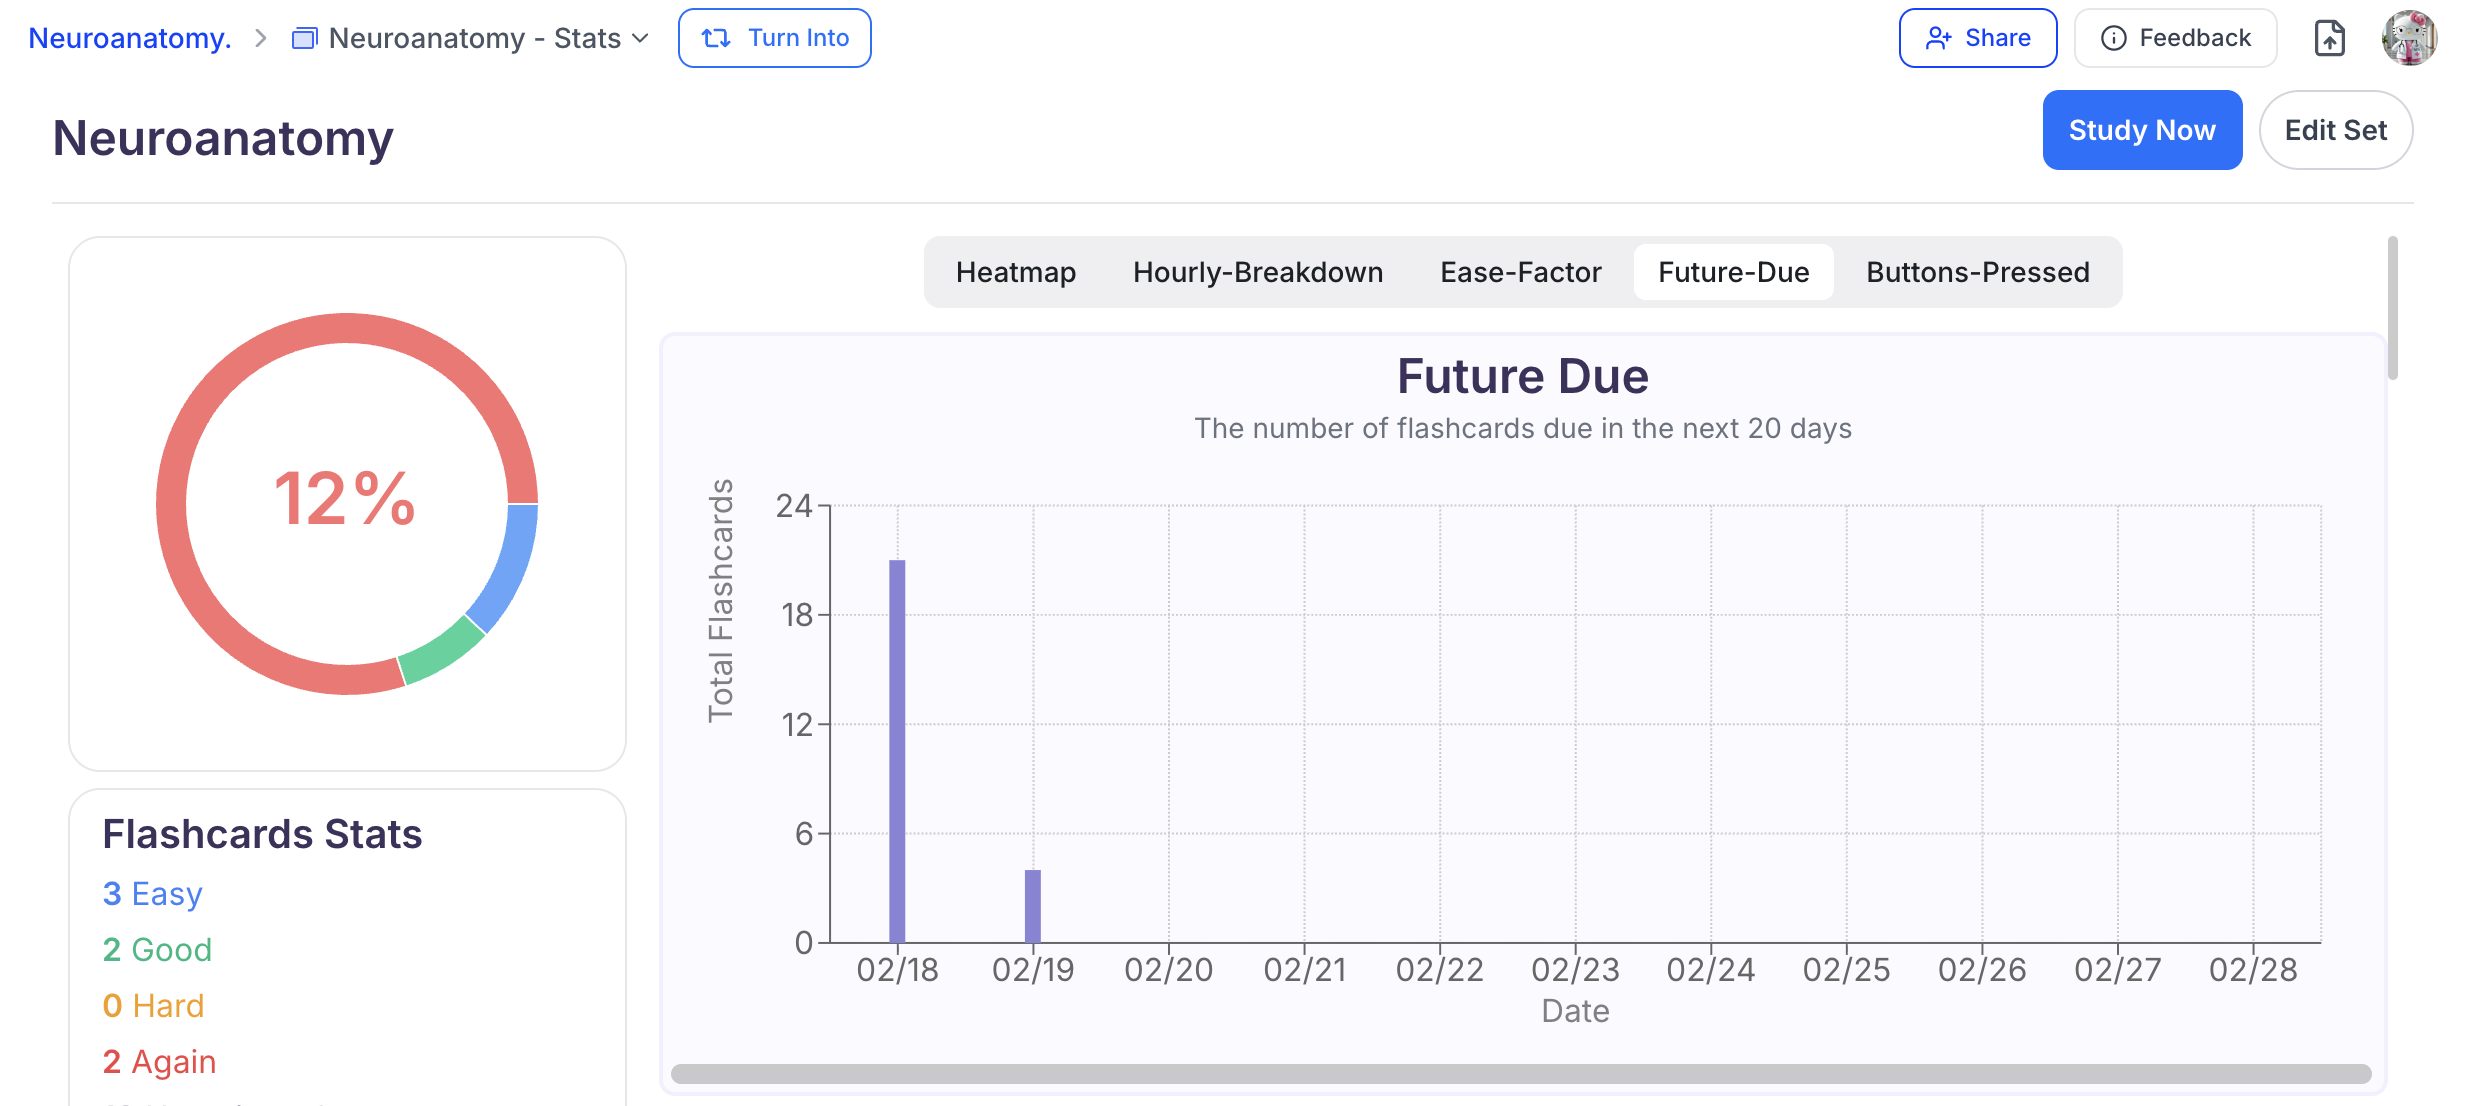The image size is (2470, 1106).
Task: Select the Ease-Factor tab
Action: click(1520, 272)
